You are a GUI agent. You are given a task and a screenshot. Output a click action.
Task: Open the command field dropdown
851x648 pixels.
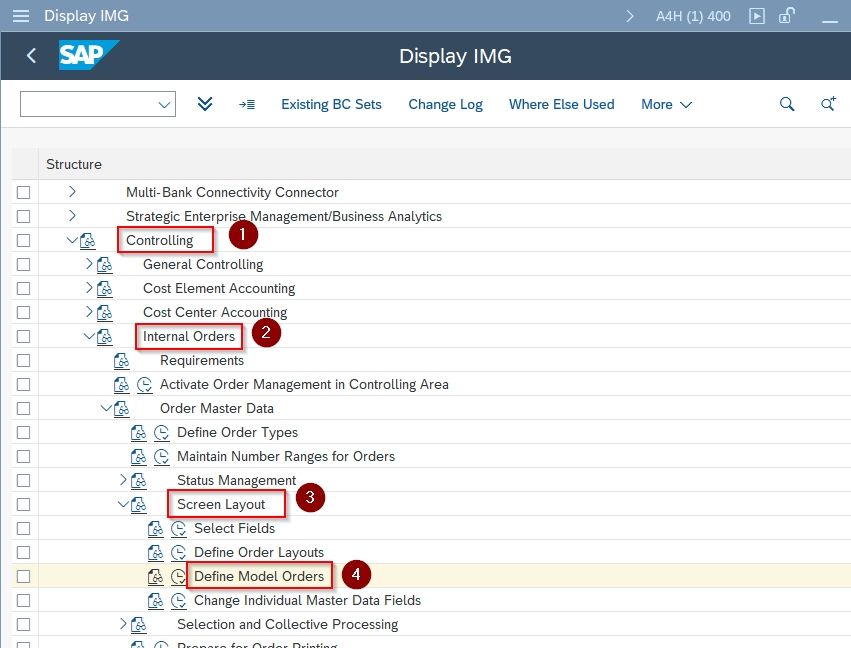tap(164, 104)
